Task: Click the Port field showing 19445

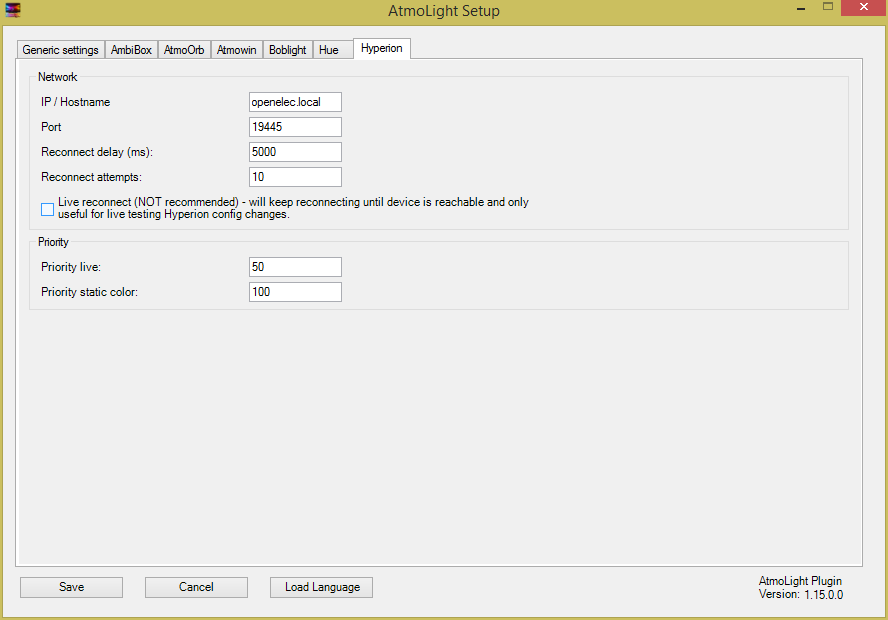Action: [295, 127]
